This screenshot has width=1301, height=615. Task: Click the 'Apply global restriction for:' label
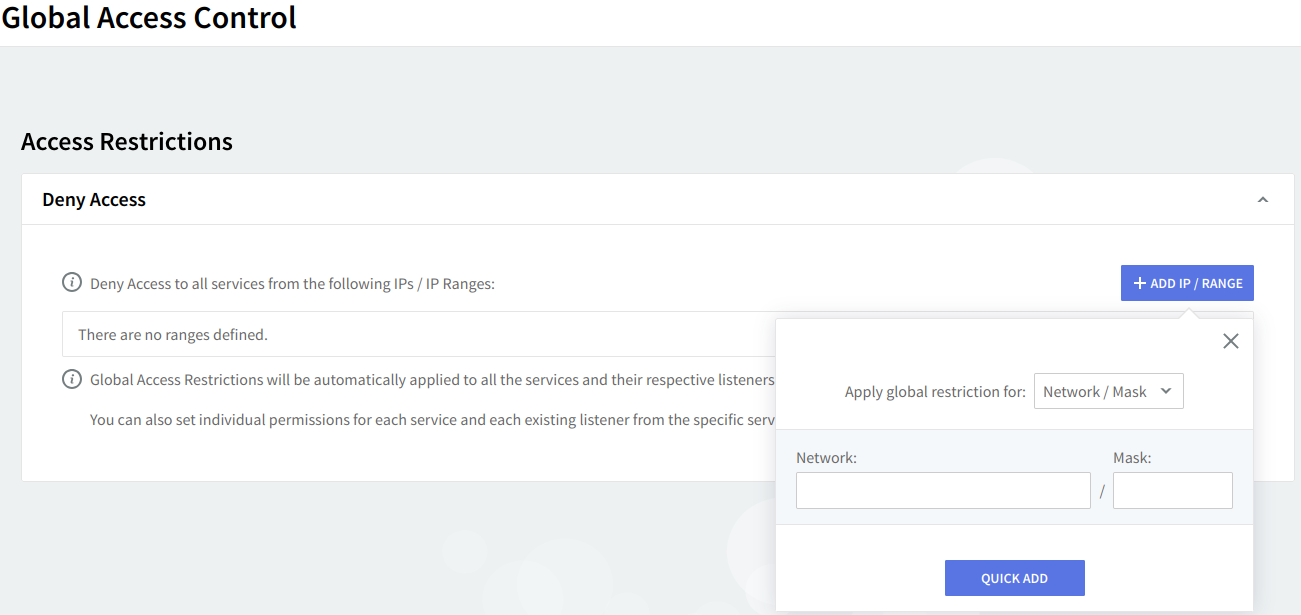935,392
